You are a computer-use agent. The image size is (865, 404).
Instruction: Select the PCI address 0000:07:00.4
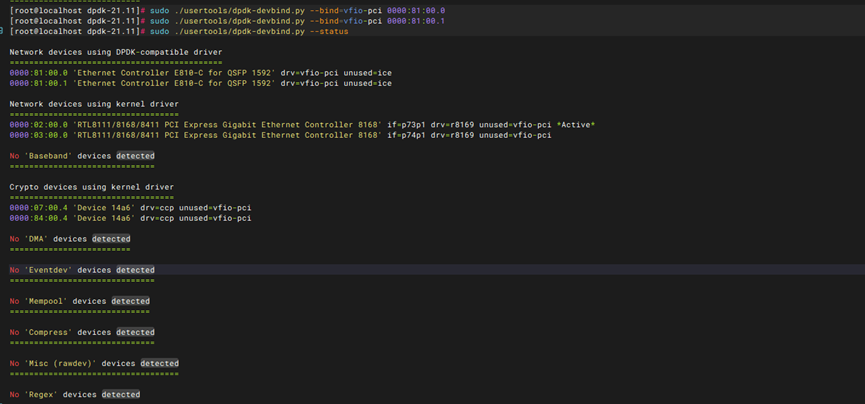39,208
